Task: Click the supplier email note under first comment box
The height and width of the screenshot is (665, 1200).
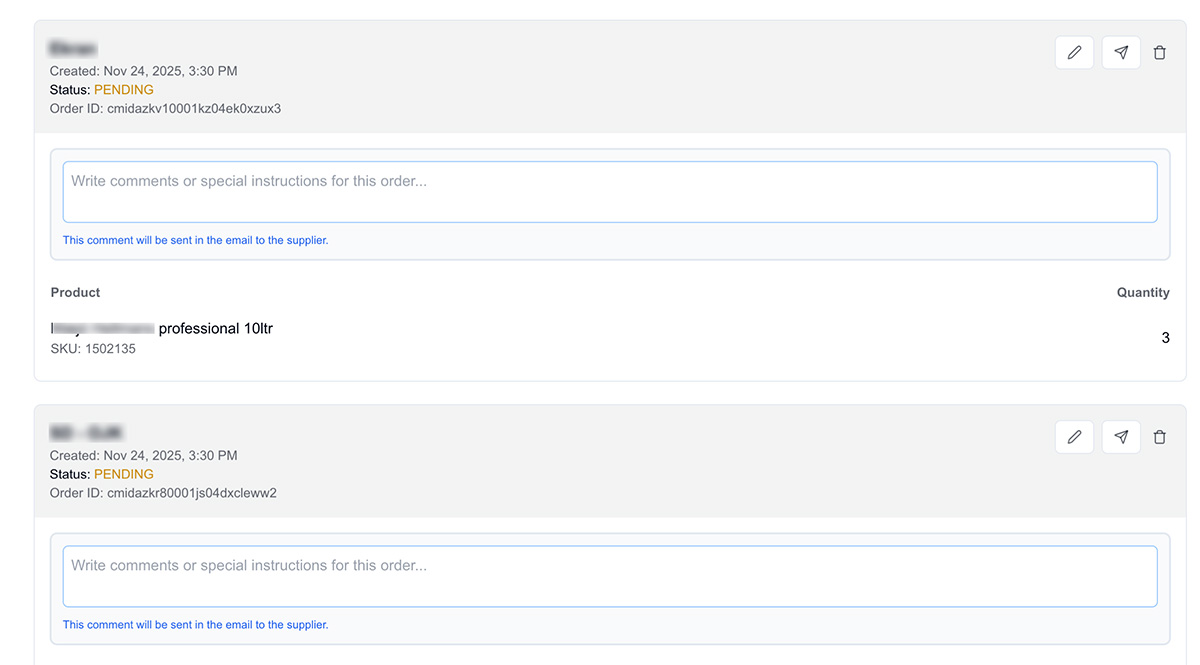Action: 195,240
